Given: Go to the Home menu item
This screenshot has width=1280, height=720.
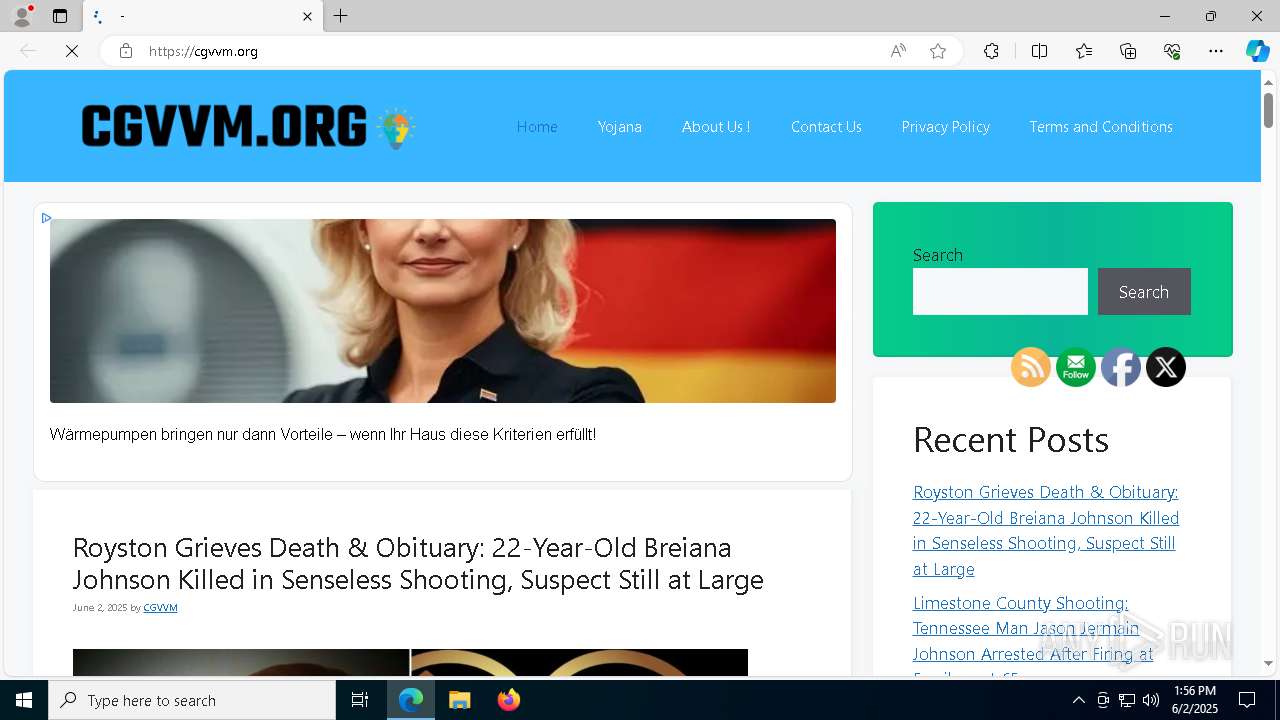Looking at the screenshot, I should [537, 127].
